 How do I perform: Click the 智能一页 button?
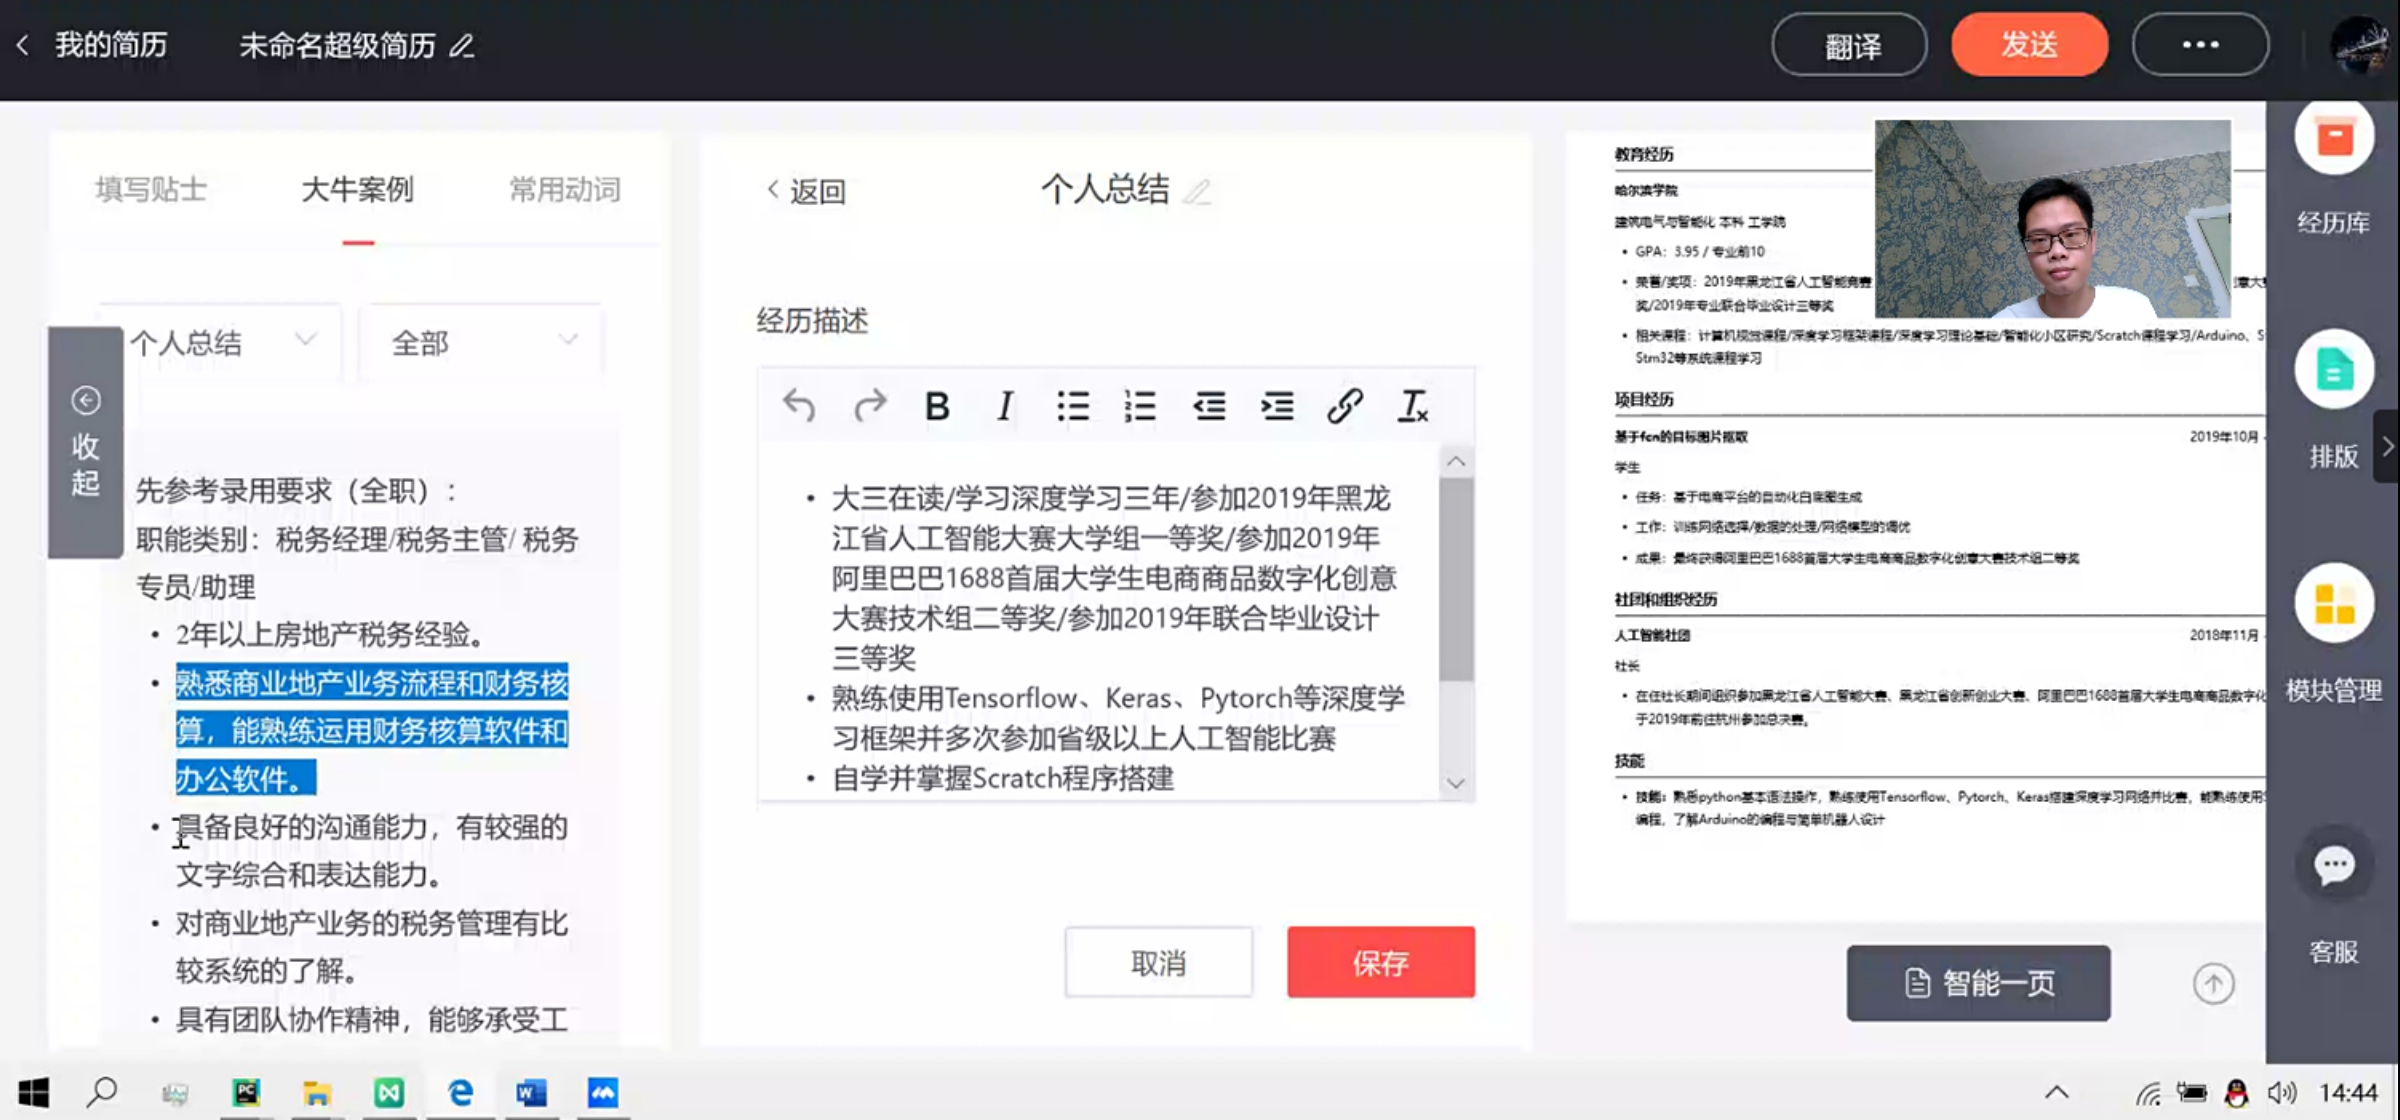(1979, 983)
